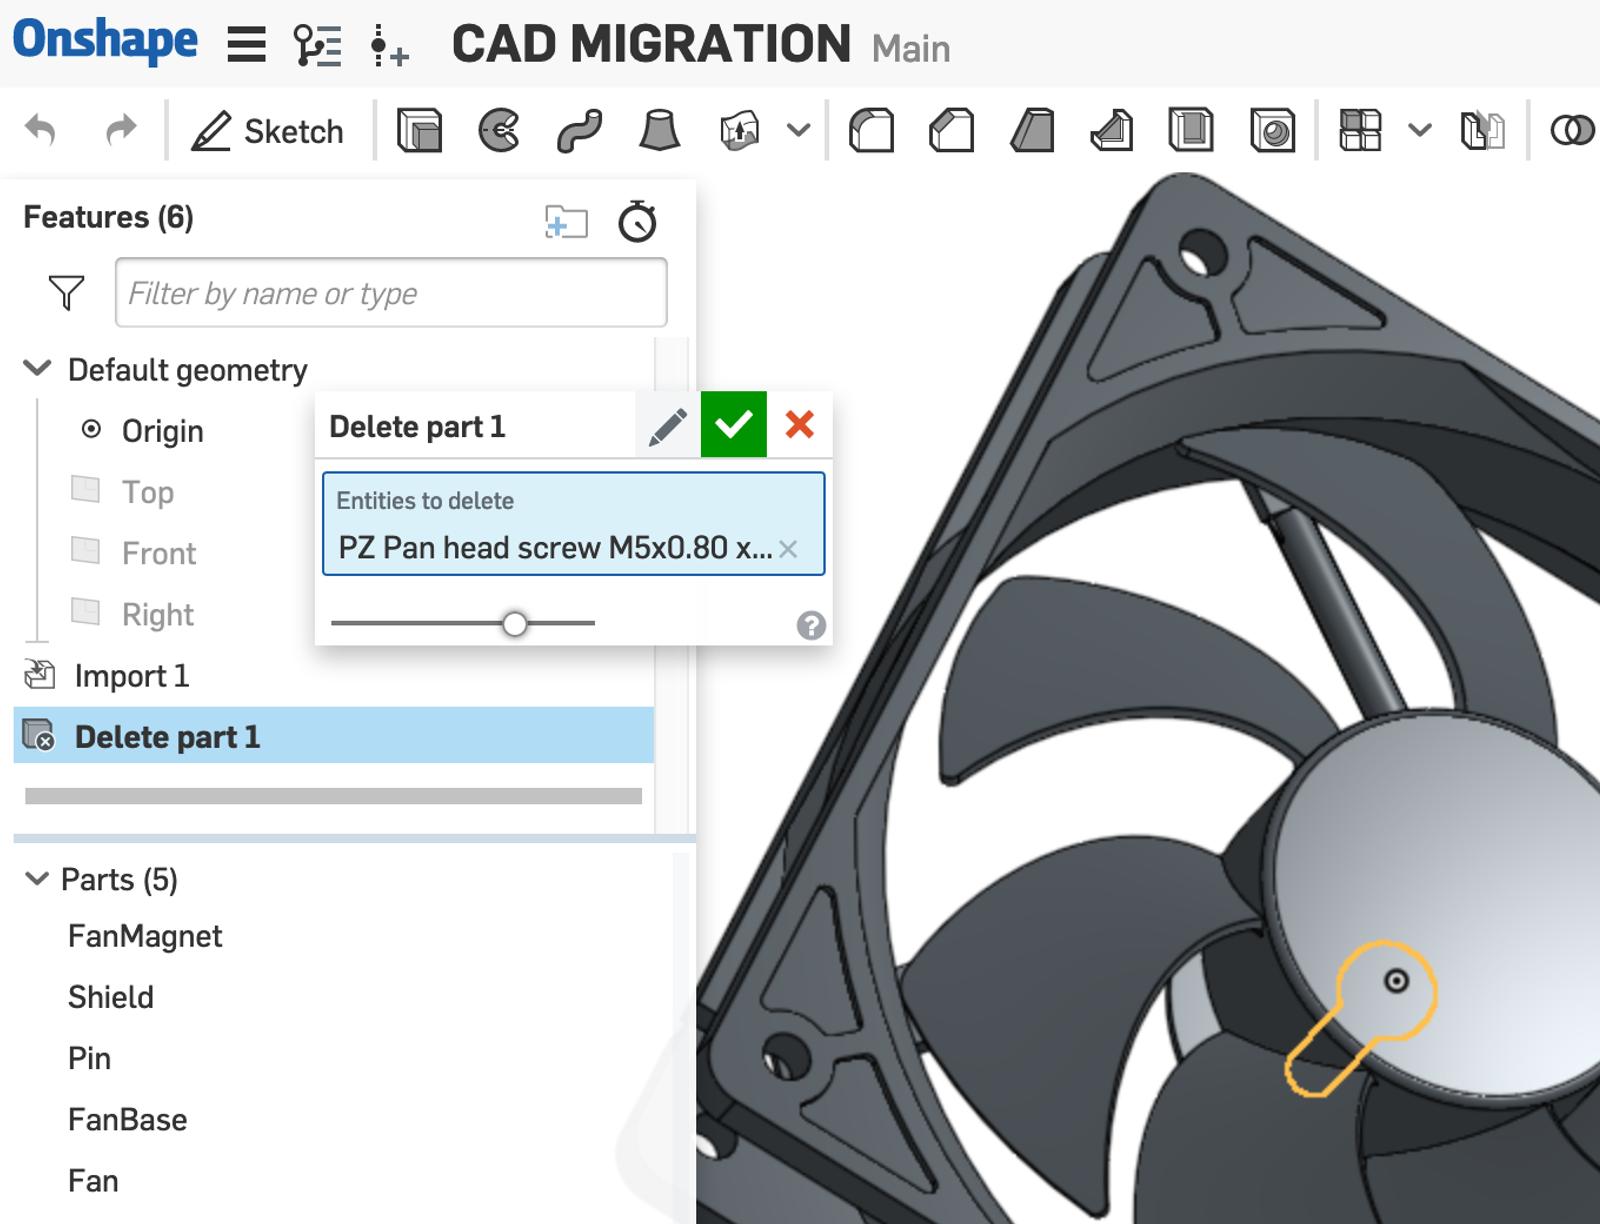This screenshot has width=1600, height=1224.
Task: Start a new Sketch
Action: point(268,131)
